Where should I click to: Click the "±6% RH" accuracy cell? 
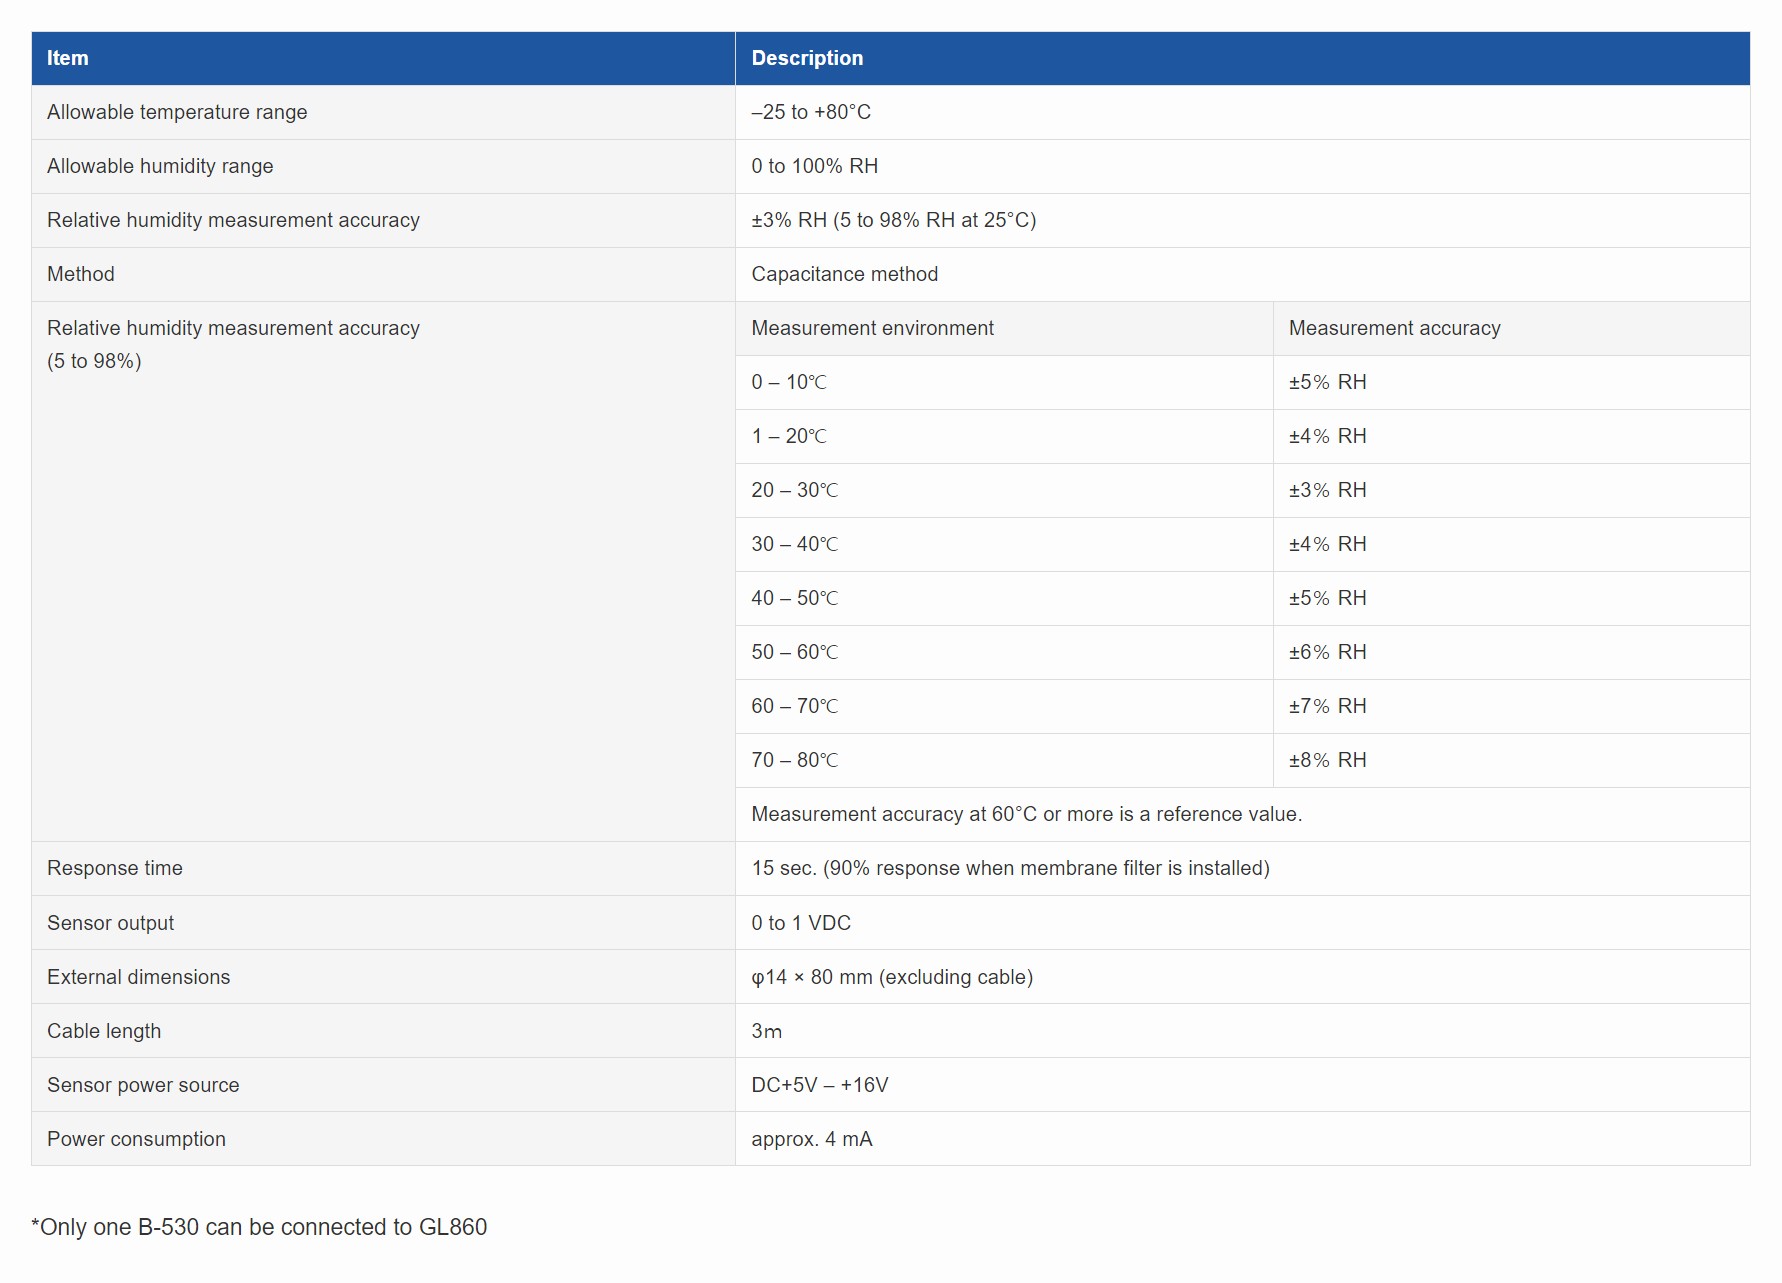pos(1511,652)
